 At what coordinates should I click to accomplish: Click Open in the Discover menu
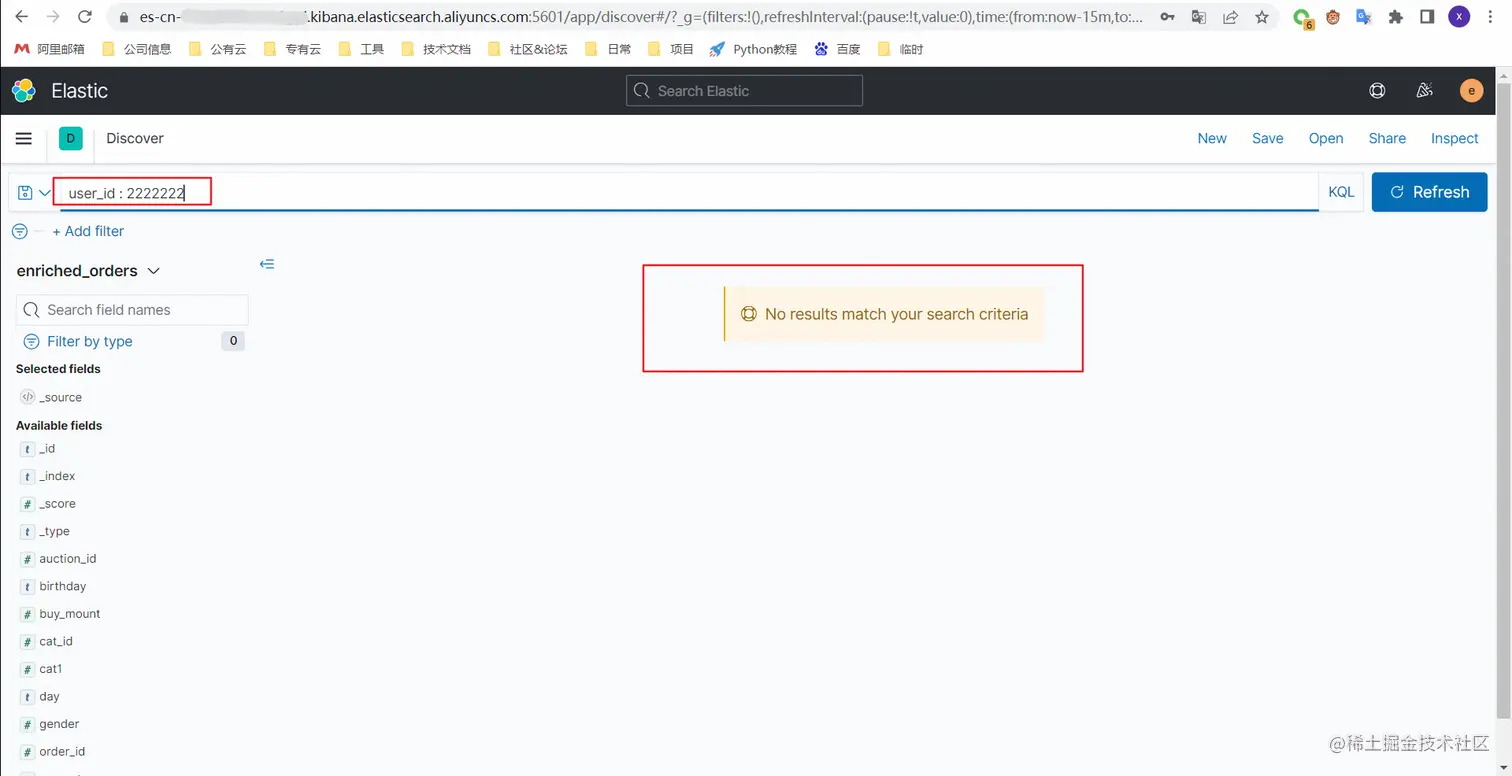(x=1326, y=139)
